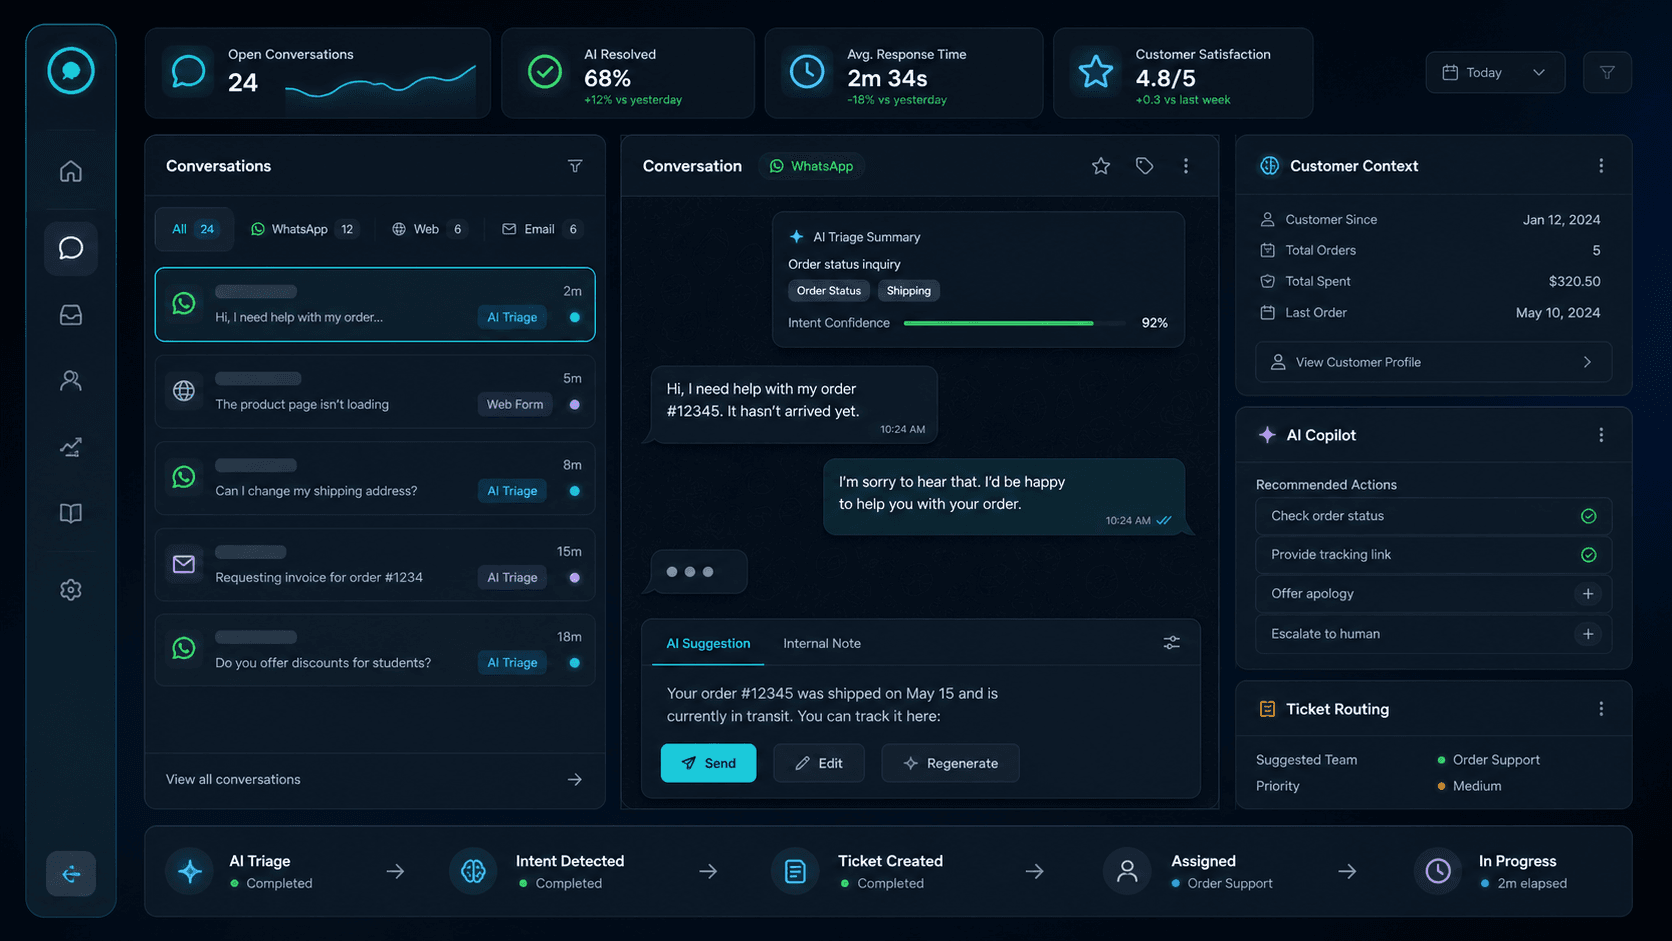This screenshot has width=1672, height=941.
Task: Click the Ticket Created document icon
Action: tap(795, 871)
